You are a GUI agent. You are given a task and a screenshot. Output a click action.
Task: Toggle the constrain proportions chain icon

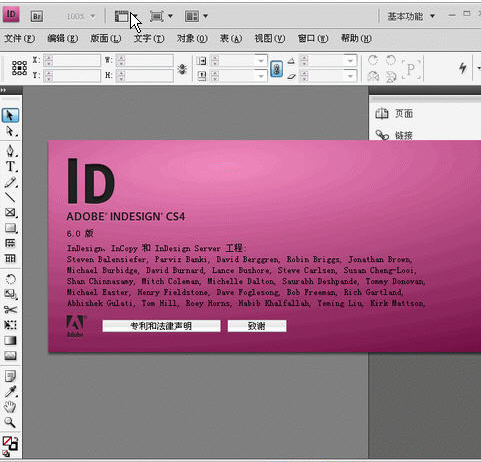[276, 68]
